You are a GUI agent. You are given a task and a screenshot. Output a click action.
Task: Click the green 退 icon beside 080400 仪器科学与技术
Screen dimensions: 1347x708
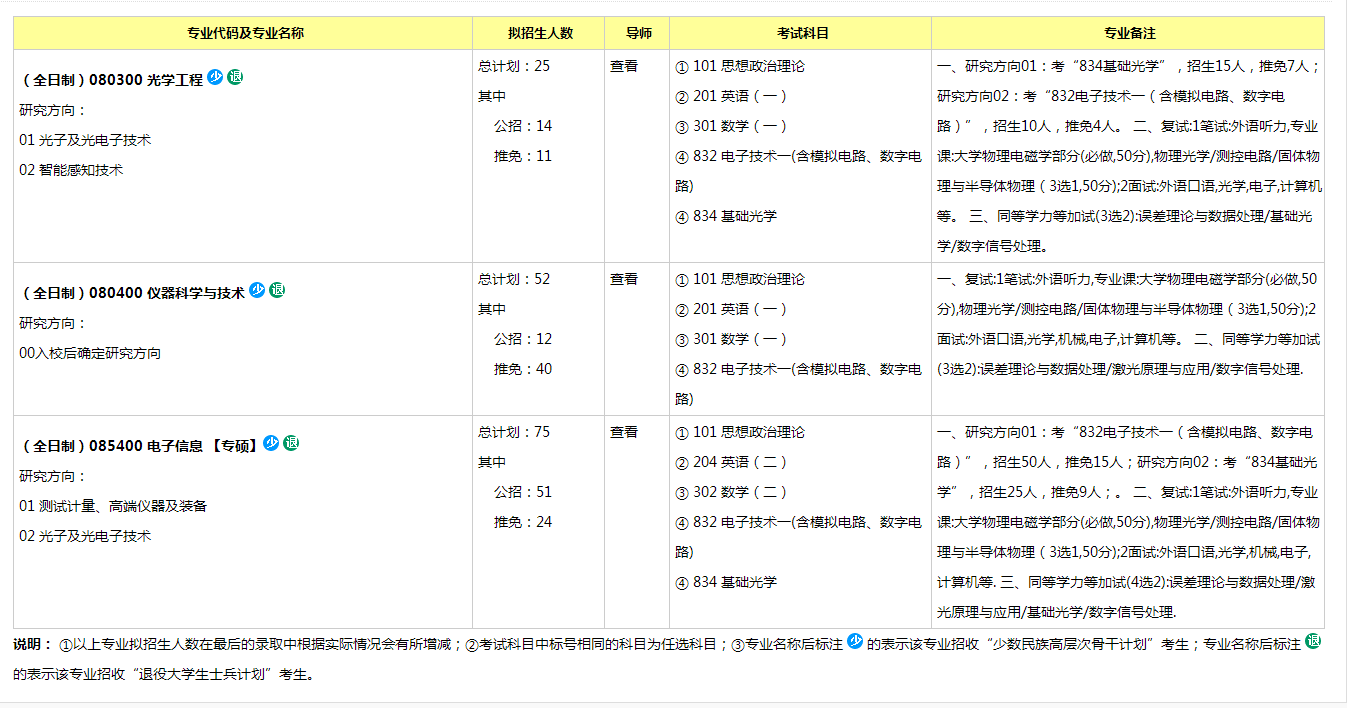pyautogui.click(x=277, y=290)
